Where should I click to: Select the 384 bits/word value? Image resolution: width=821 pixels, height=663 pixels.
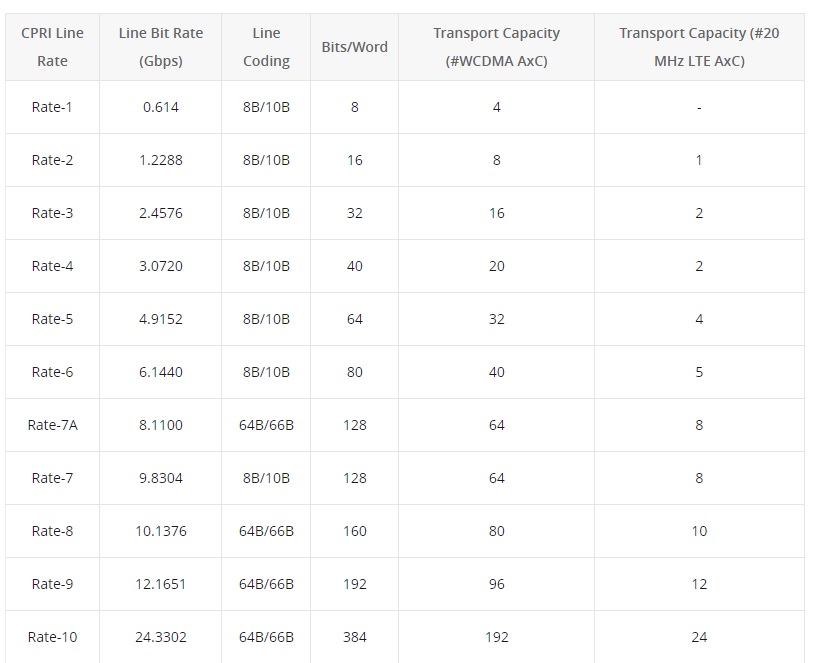[354, 637]
